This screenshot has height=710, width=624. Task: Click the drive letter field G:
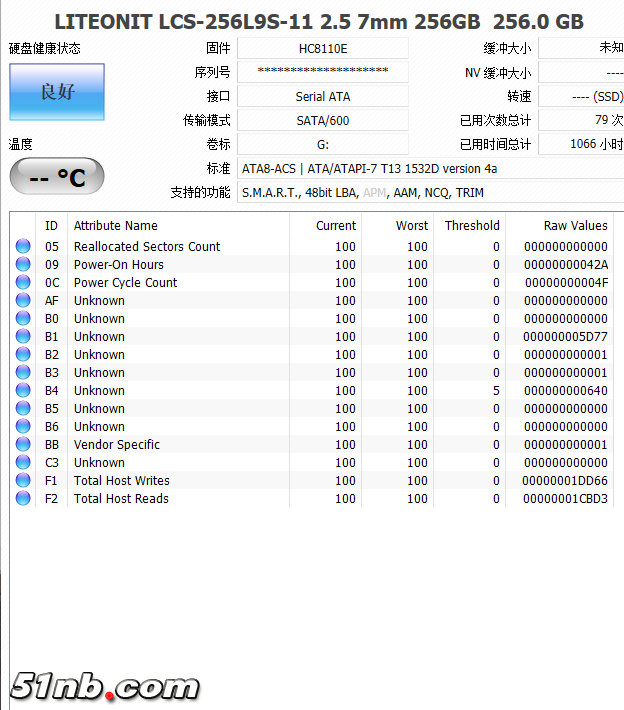(323, 144)
